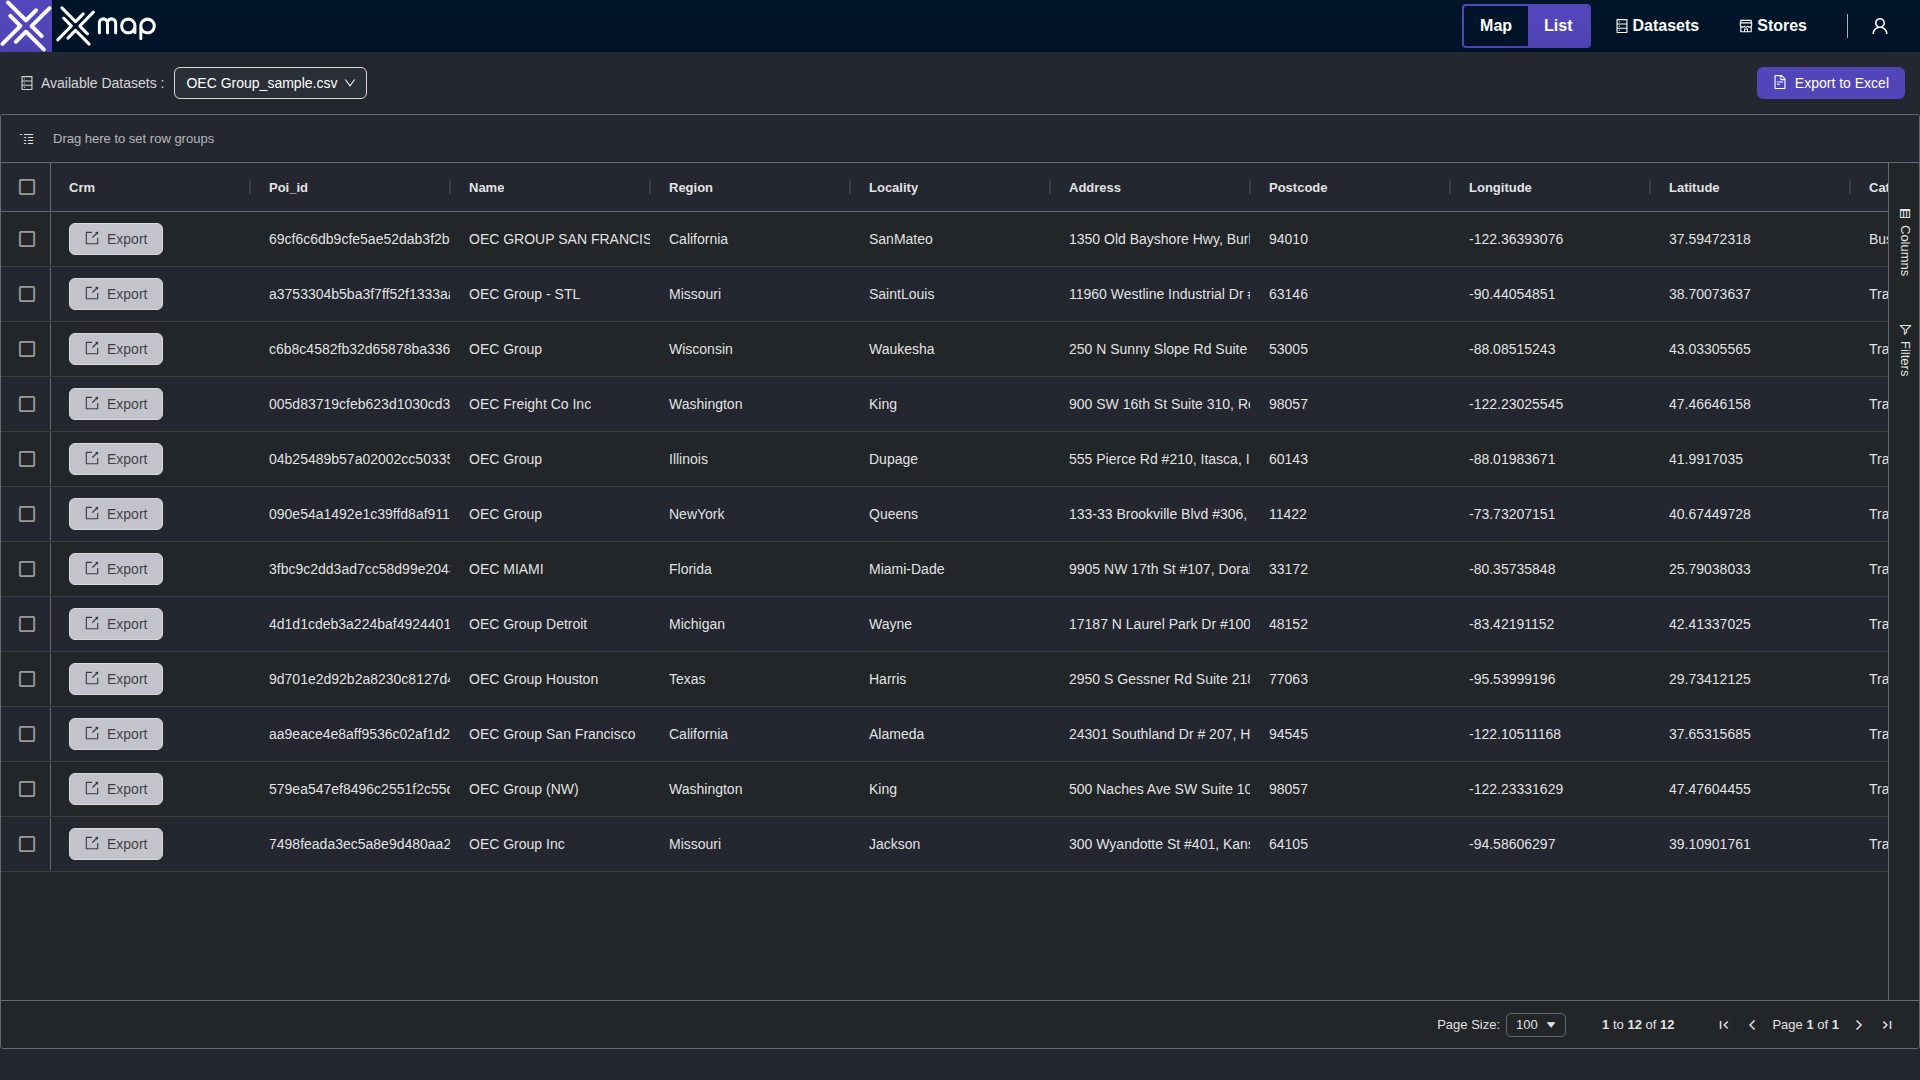Click Export to Excel
1920x1080 pixels.
1831,83
